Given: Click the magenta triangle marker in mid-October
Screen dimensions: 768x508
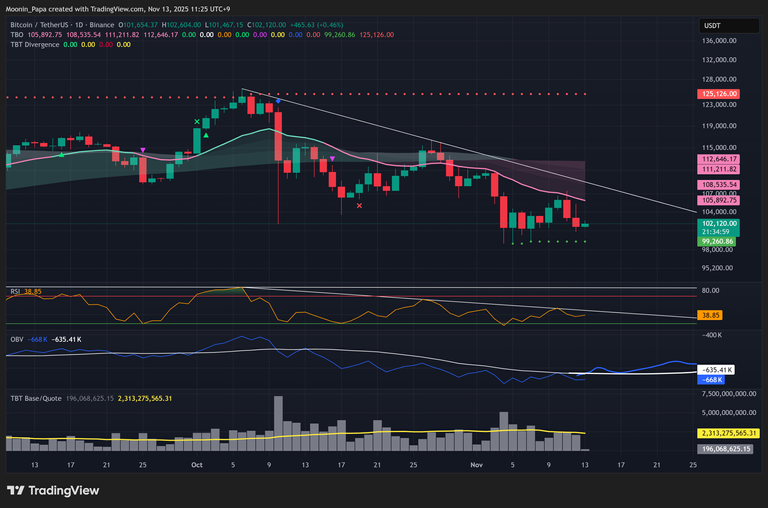Looking at the screenshot, I should tap(332, 158).
